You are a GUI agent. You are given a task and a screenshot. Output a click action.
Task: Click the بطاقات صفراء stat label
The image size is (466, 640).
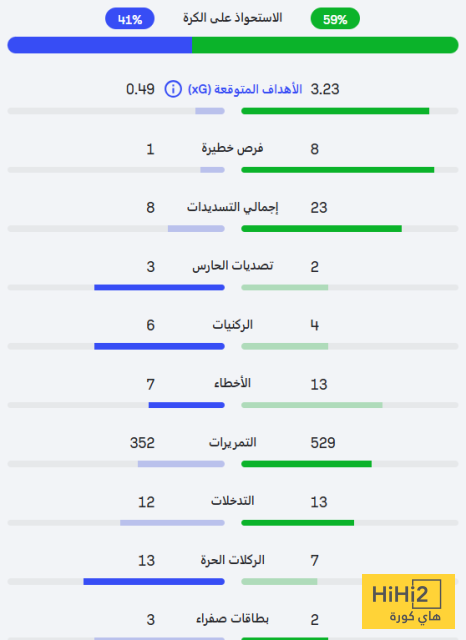coord(233,619)
